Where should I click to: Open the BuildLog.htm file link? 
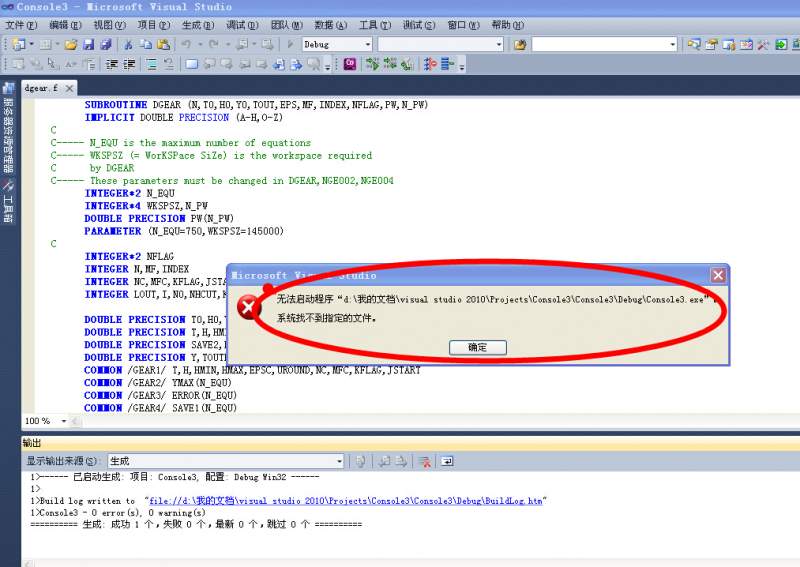tap(345, 501)
